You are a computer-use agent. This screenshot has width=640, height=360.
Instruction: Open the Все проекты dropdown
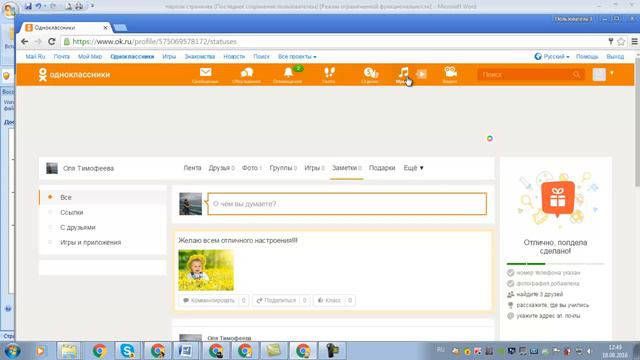pos(297,57)
